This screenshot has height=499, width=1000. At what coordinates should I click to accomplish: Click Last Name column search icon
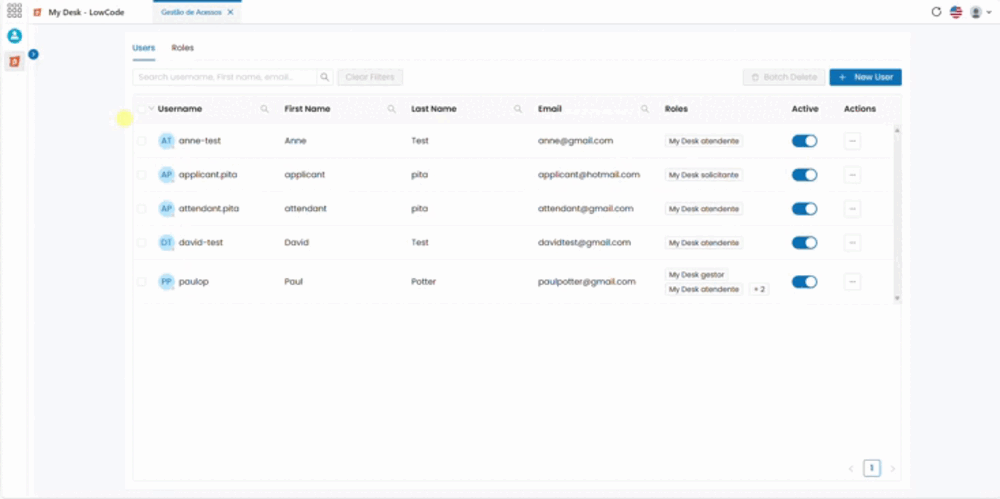(518, 109)
